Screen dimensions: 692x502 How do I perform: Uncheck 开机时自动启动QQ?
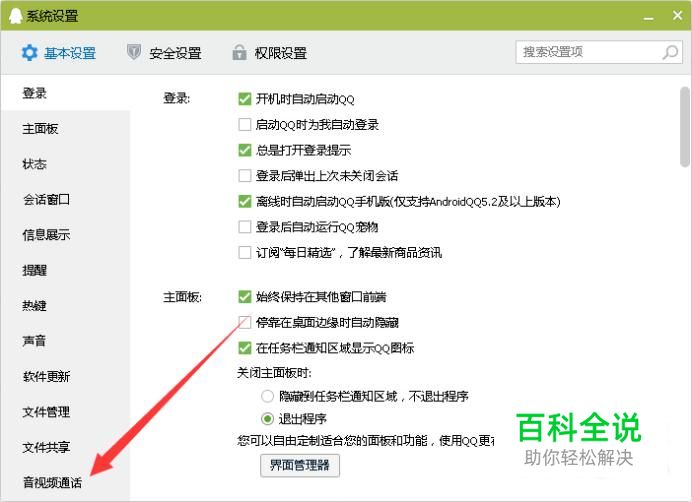(x=244, y=99)
